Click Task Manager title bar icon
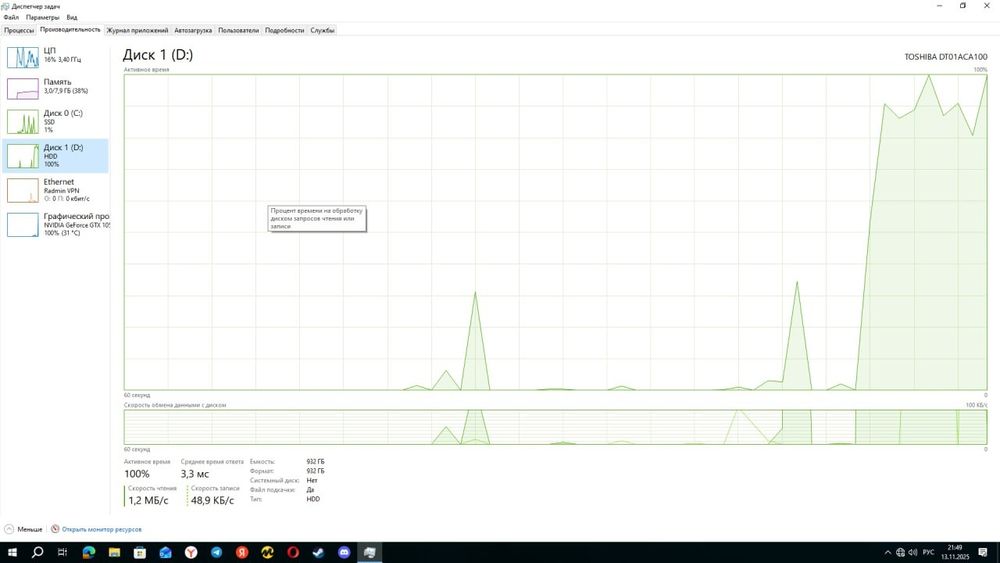The image size is (1000, 563). tap(6, 6)
